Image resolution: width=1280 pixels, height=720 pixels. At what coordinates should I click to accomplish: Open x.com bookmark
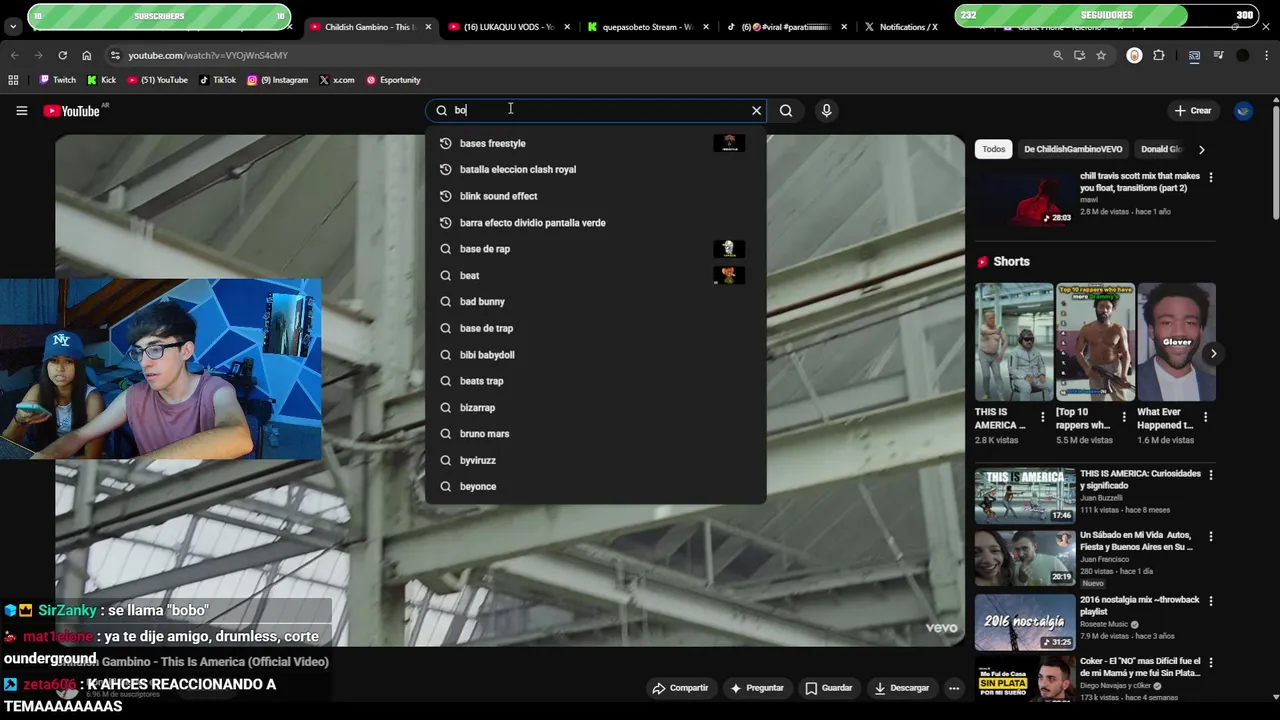coord(337,80)
